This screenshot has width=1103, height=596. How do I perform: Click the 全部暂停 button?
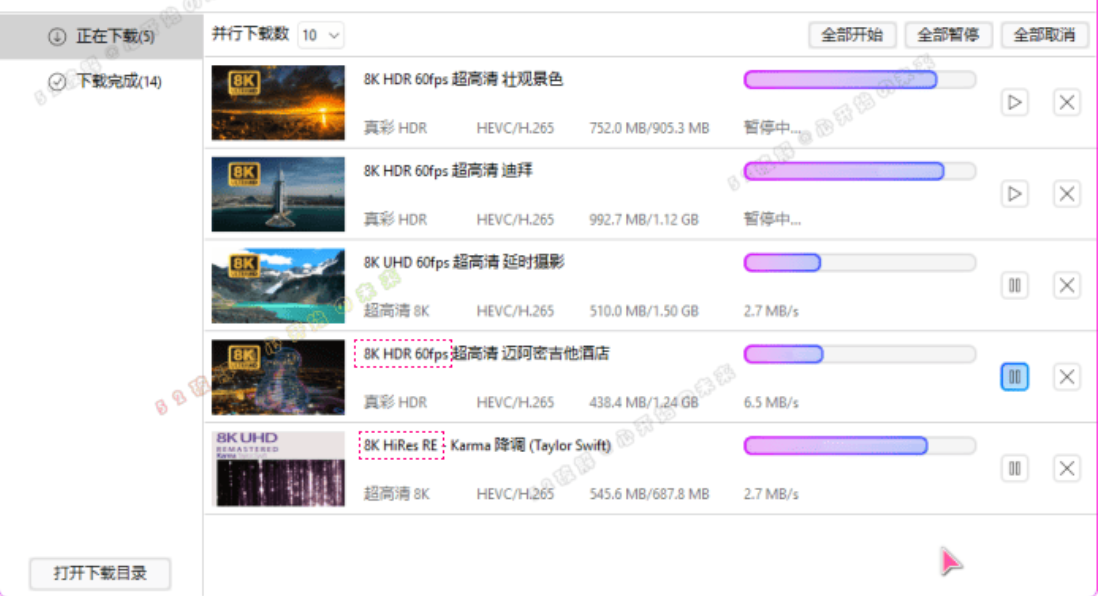click(x=948, y=34)
